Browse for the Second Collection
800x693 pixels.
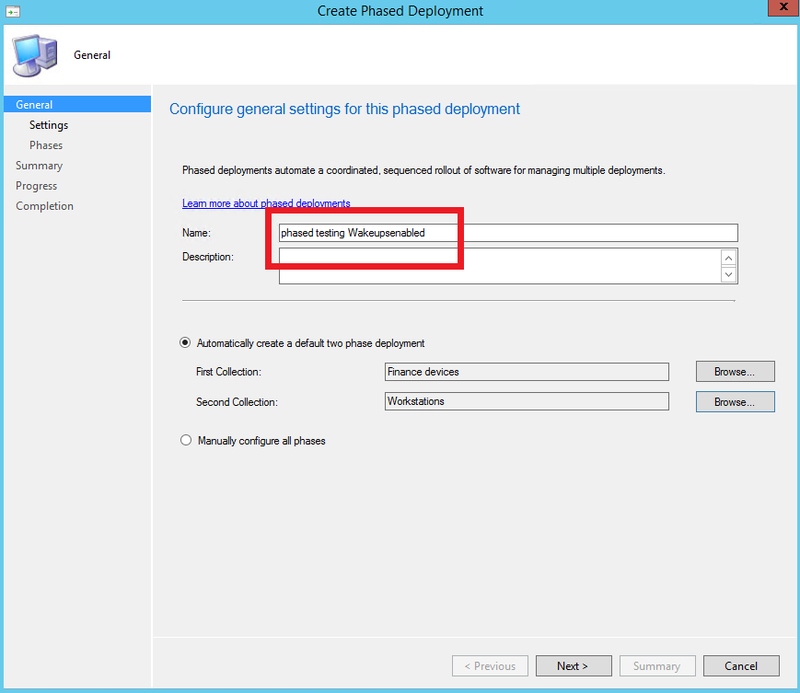735,402
